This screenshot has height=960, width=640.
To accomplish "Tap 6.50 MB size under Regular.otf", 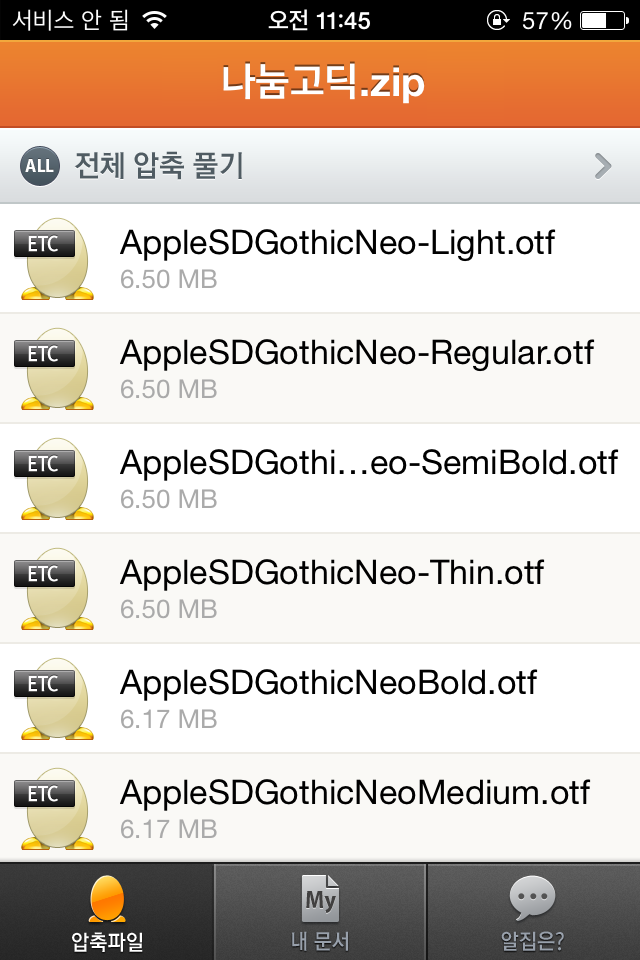I will (x=168, y=390).
